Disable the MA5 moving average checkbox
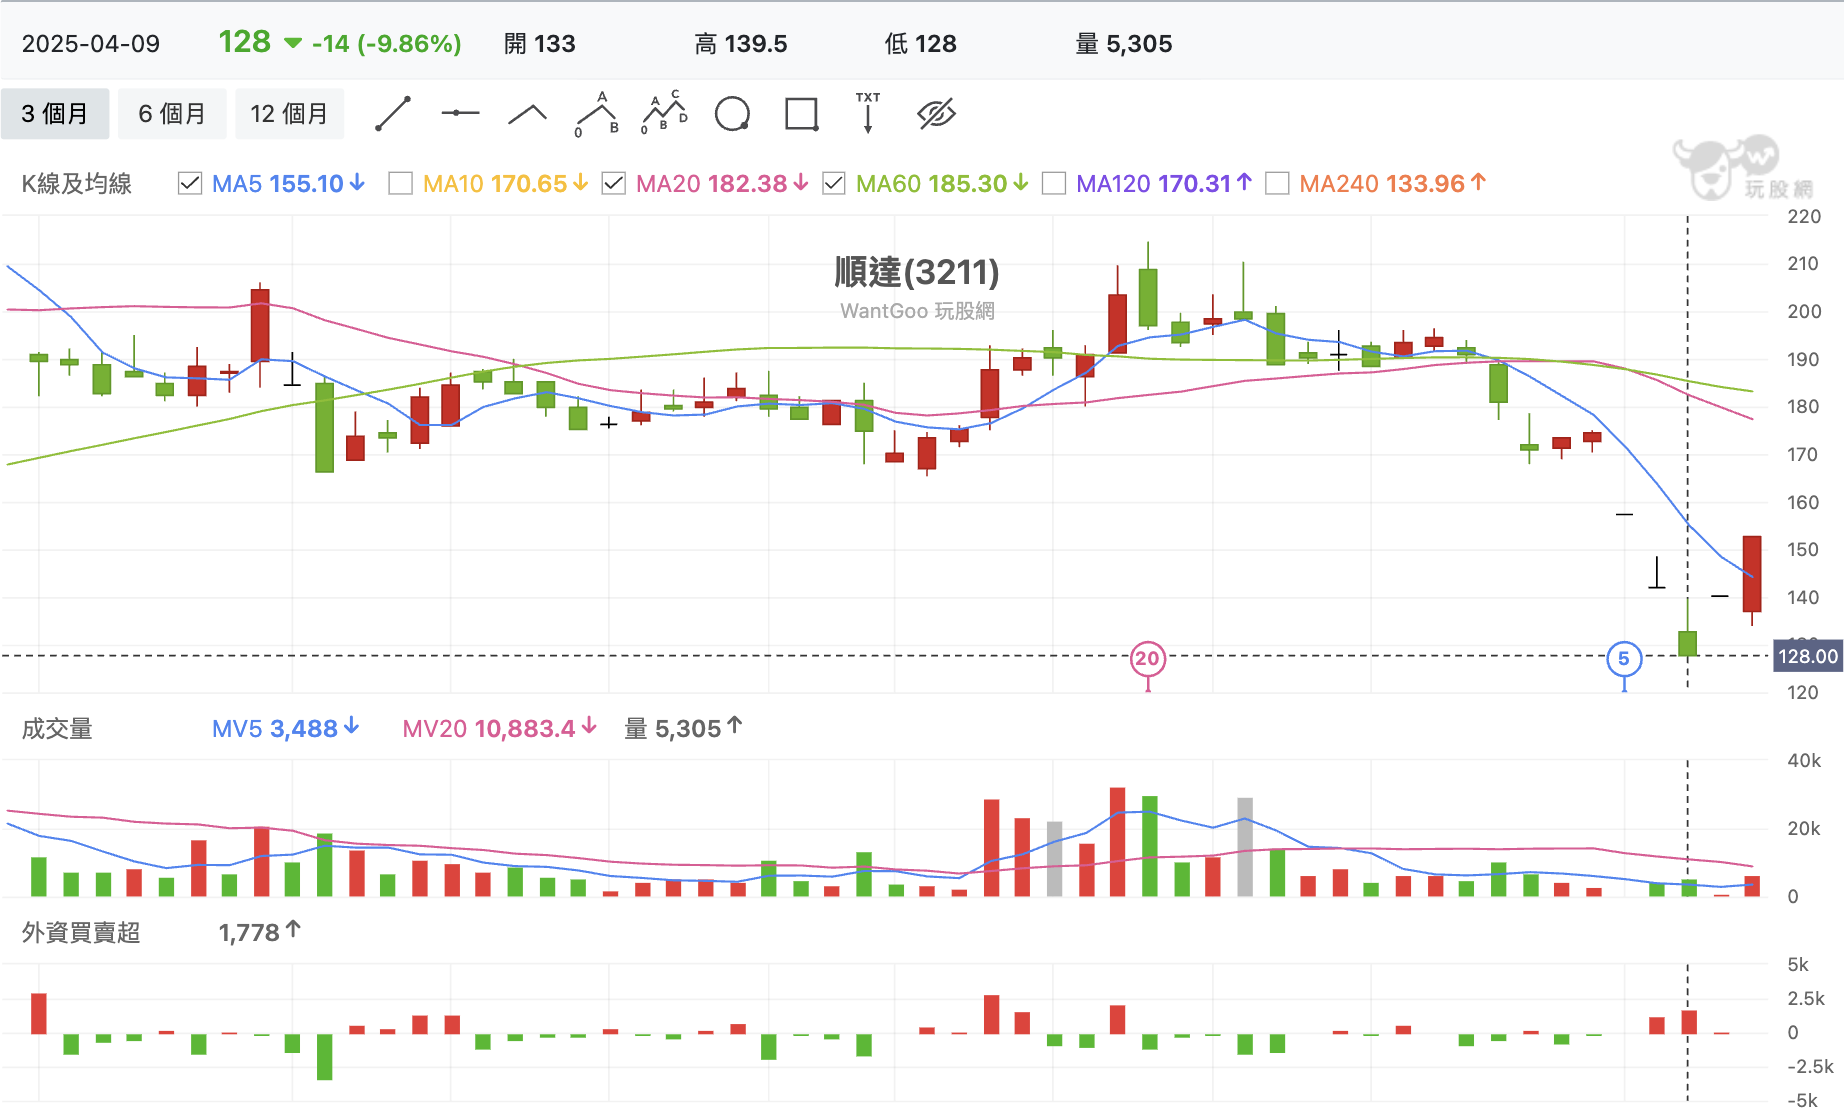Viewport: 1844px width, 1116px height. click(x=189, y=183)
